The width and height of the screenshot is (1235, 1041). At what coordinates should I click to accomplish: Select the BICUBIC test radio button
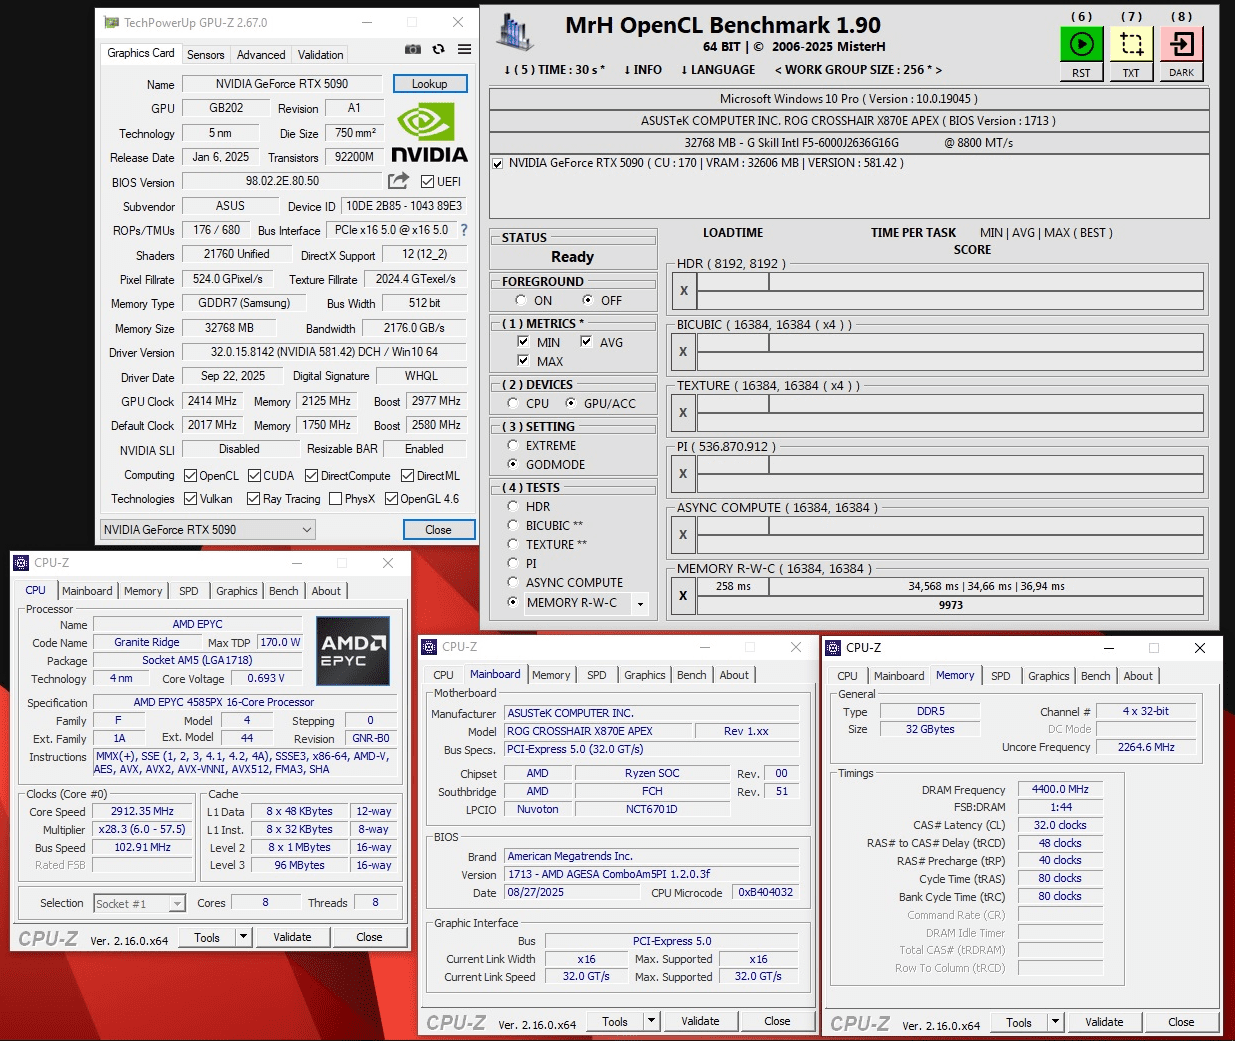pos(513,525)
